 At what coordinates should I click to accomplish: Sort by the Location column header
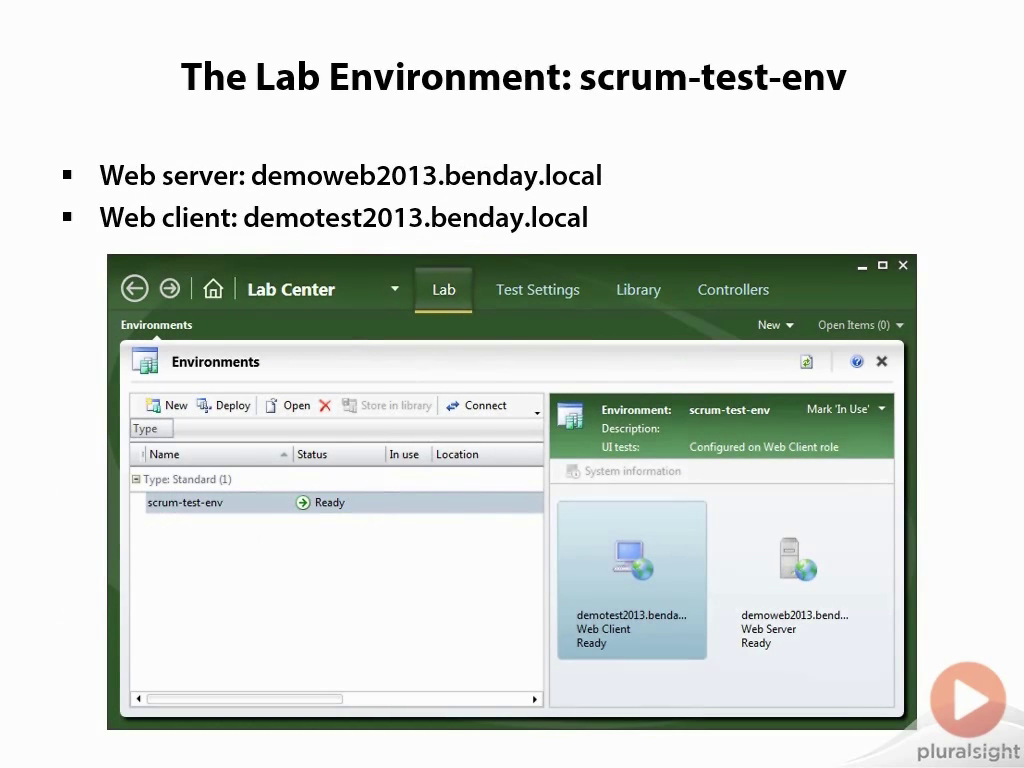[x=487, y=455]
